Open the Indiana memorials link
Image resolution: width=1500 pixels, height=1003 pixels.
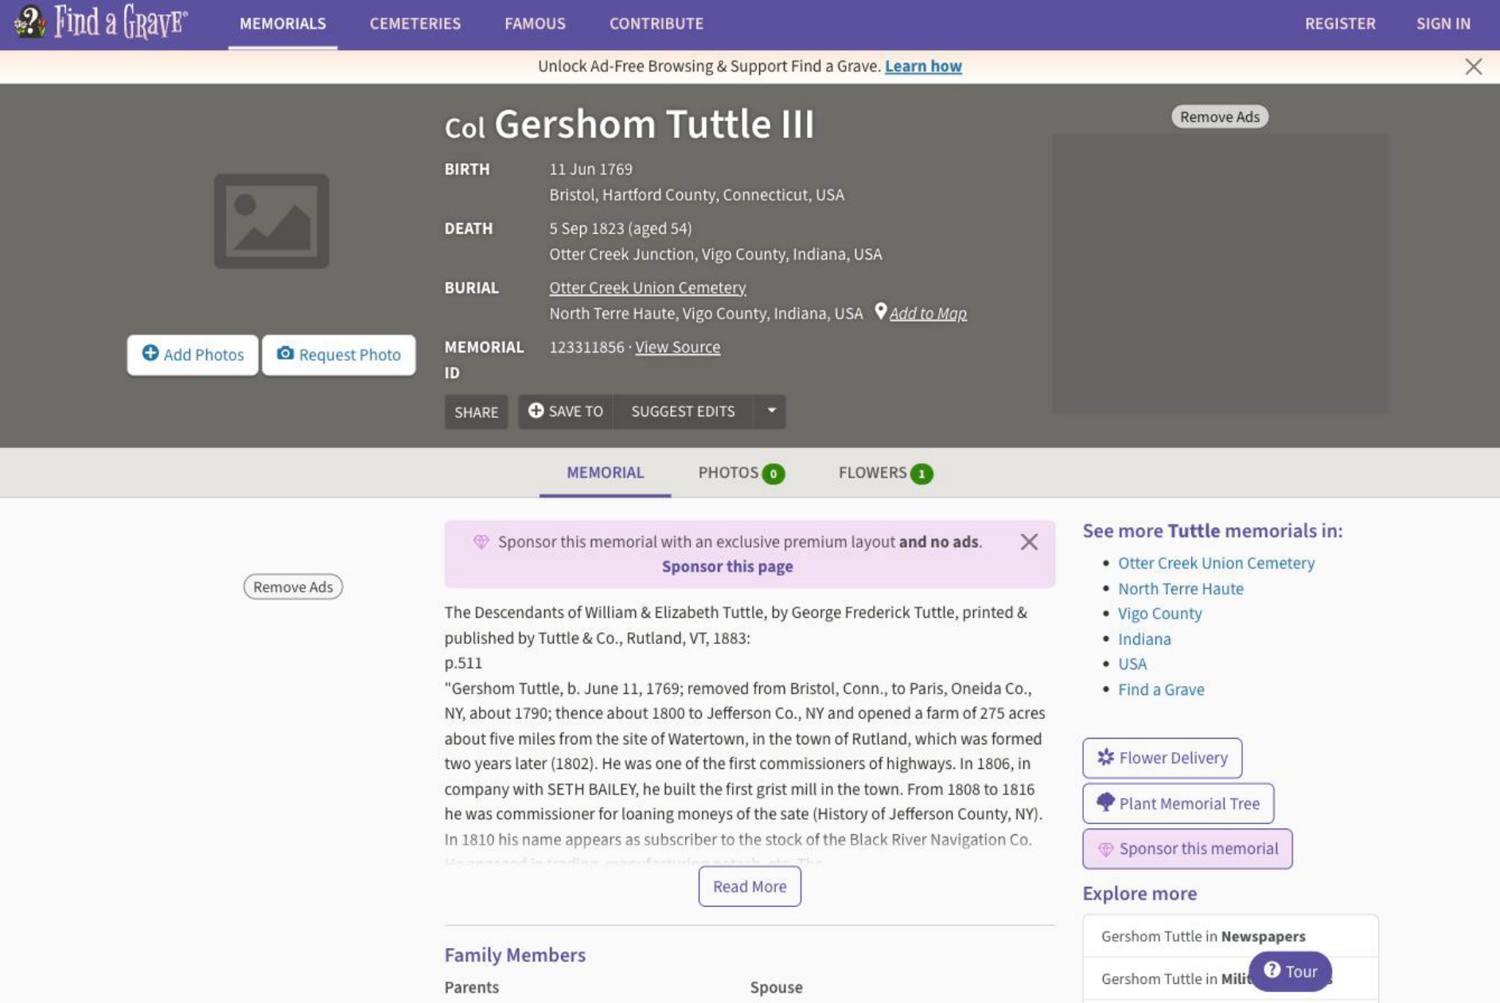coord(1144,639)
